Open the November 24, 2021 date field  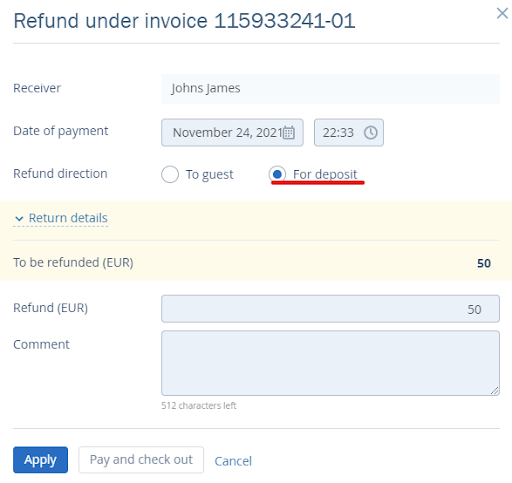point(232,133)
